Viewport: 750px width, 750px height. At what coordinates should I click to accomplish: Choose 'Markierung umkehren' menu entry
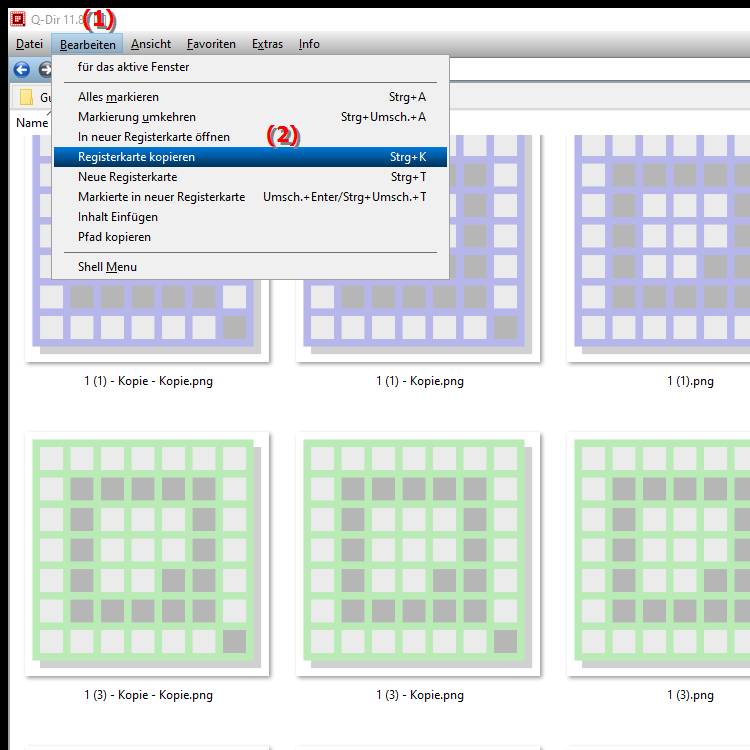pyautogui.click(x=250, y=117)
